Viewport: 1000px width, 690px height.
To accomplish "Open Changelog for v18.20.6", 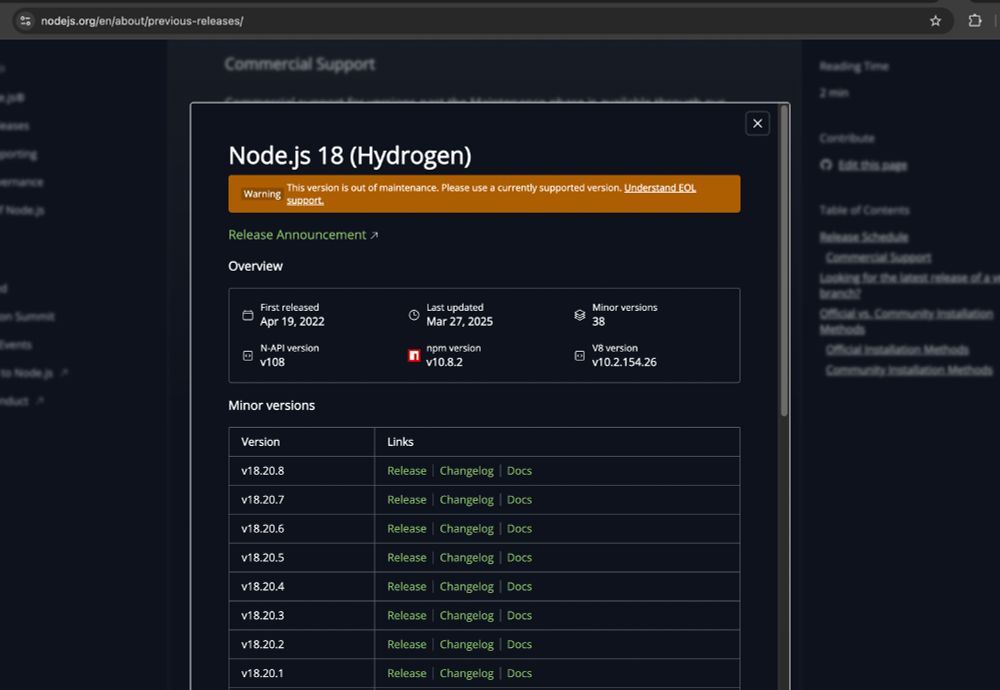I will [x=466, y=529].
